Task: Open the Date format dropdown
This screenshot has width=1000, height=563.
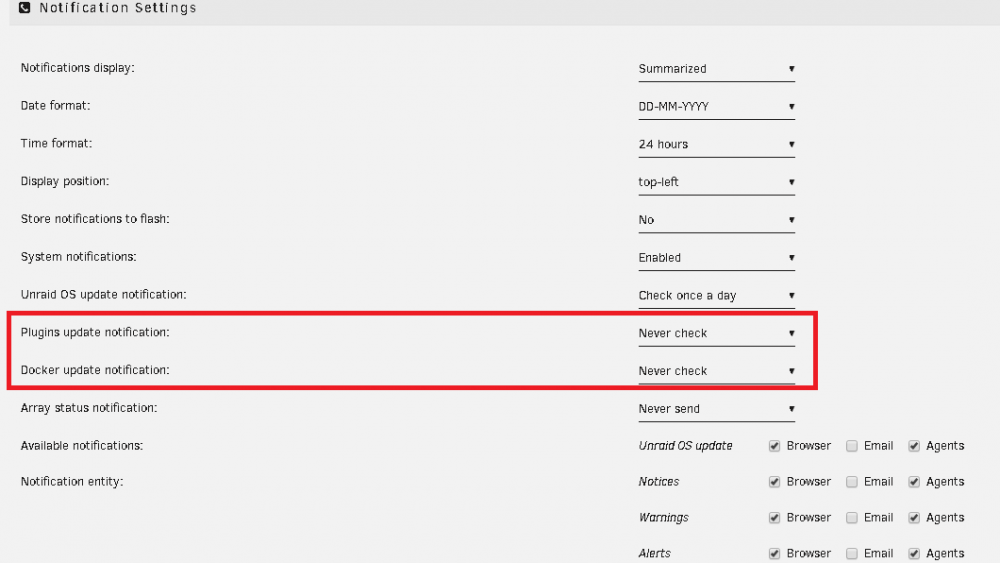Action: click(716, 106)
